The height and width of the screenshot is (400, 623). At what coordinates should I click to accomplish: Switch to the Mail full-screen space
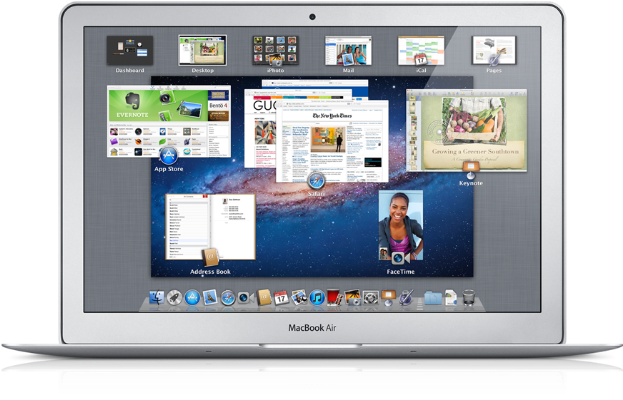pos(348,50)
